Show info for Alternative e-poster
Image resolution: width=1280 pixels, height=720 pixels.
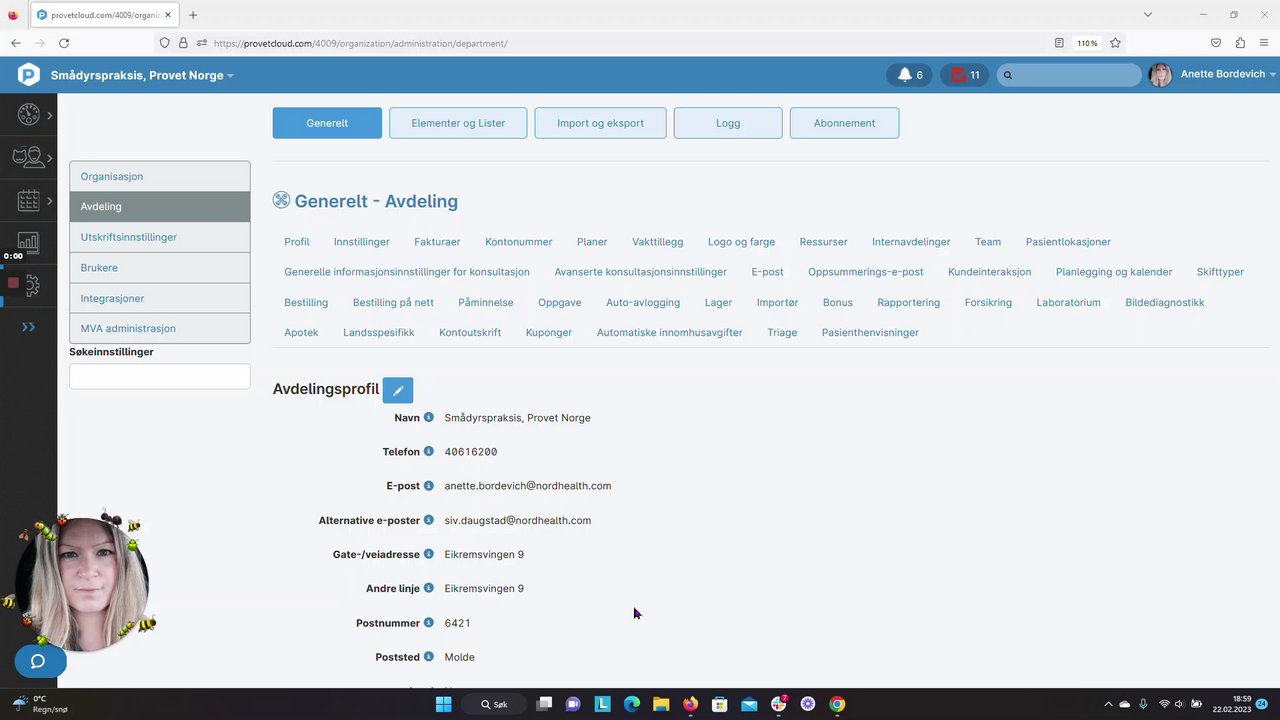pos(428,520)
